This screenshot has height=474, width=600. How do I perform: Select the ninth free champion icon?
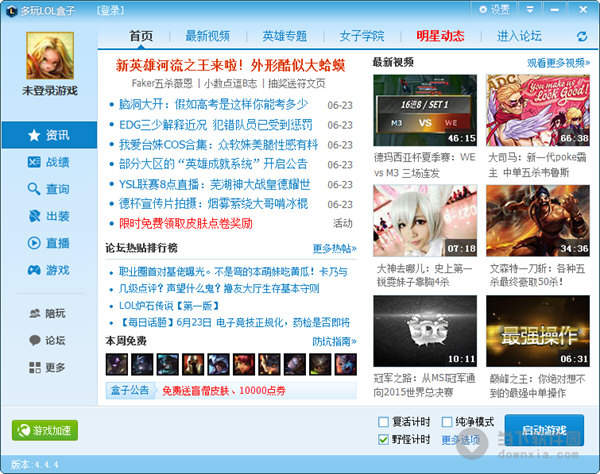click(x=320, y=364)
